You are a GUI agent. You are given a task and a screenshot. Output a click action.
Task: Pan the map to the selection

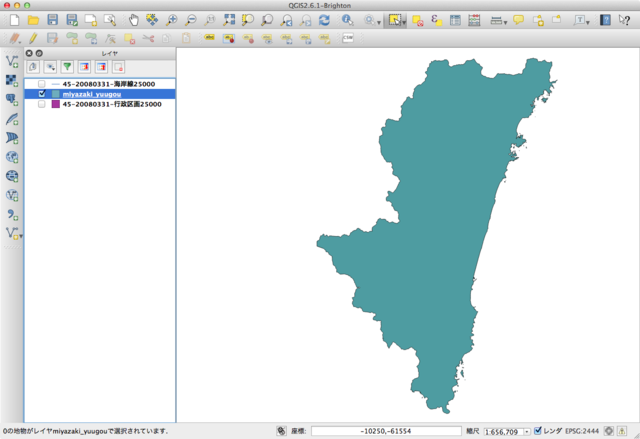coord(152,20)
